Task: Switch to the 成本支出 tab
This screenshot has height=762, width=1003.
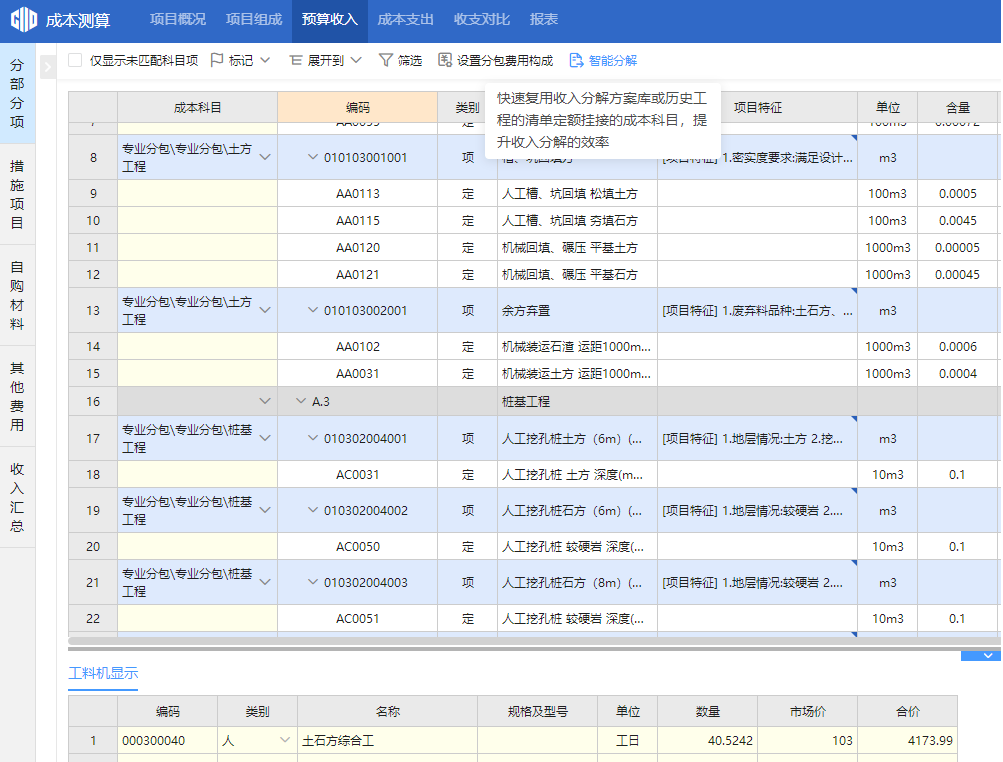Action: coord(405,20)
